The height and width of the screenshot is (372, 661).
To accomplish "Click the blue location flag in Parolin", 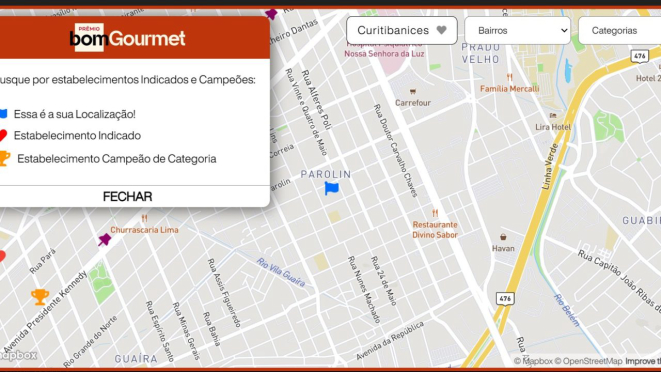I will point(331,188).
